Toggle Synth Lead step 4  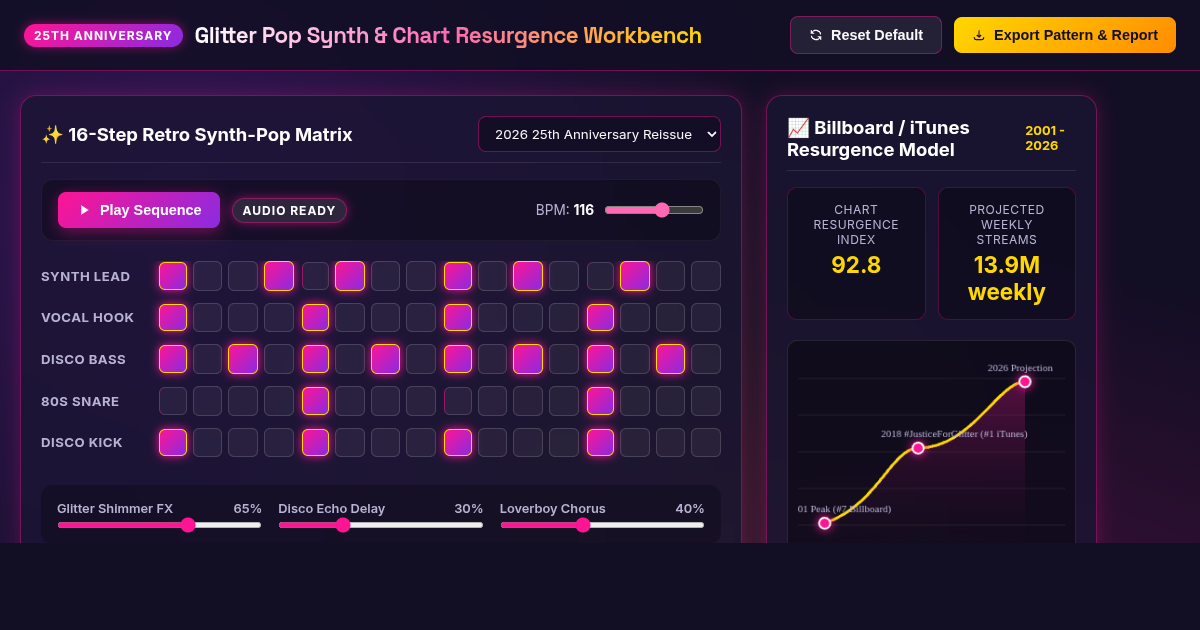279,276
